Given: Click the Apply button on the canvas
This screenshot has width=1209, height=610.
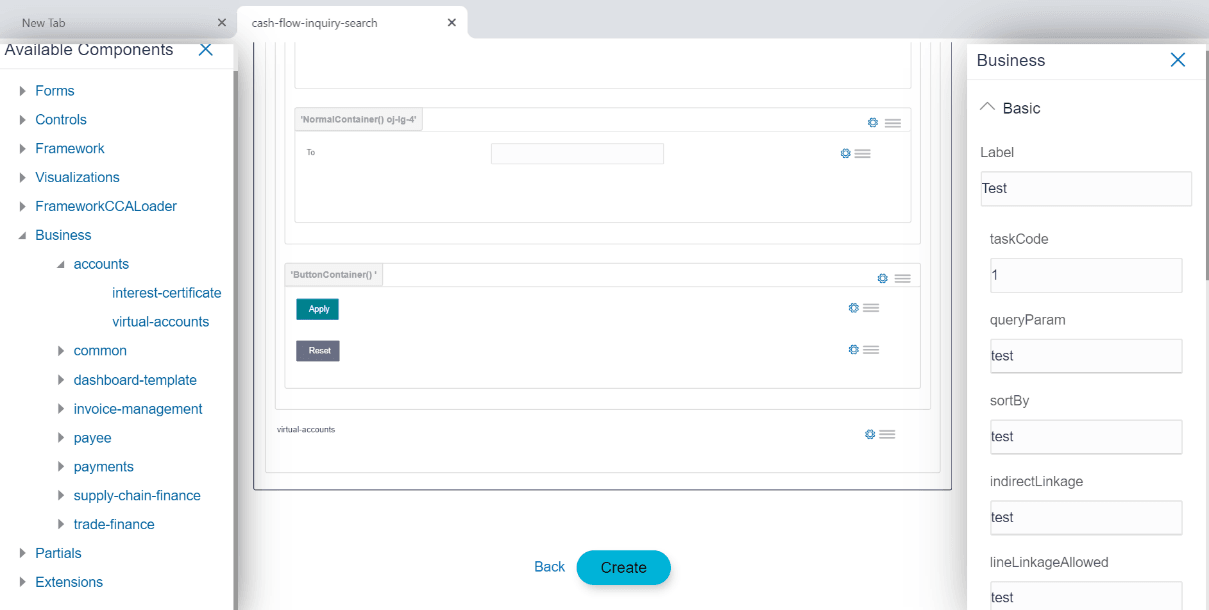Looking at the screenshot, I should [x=318, y=309].
